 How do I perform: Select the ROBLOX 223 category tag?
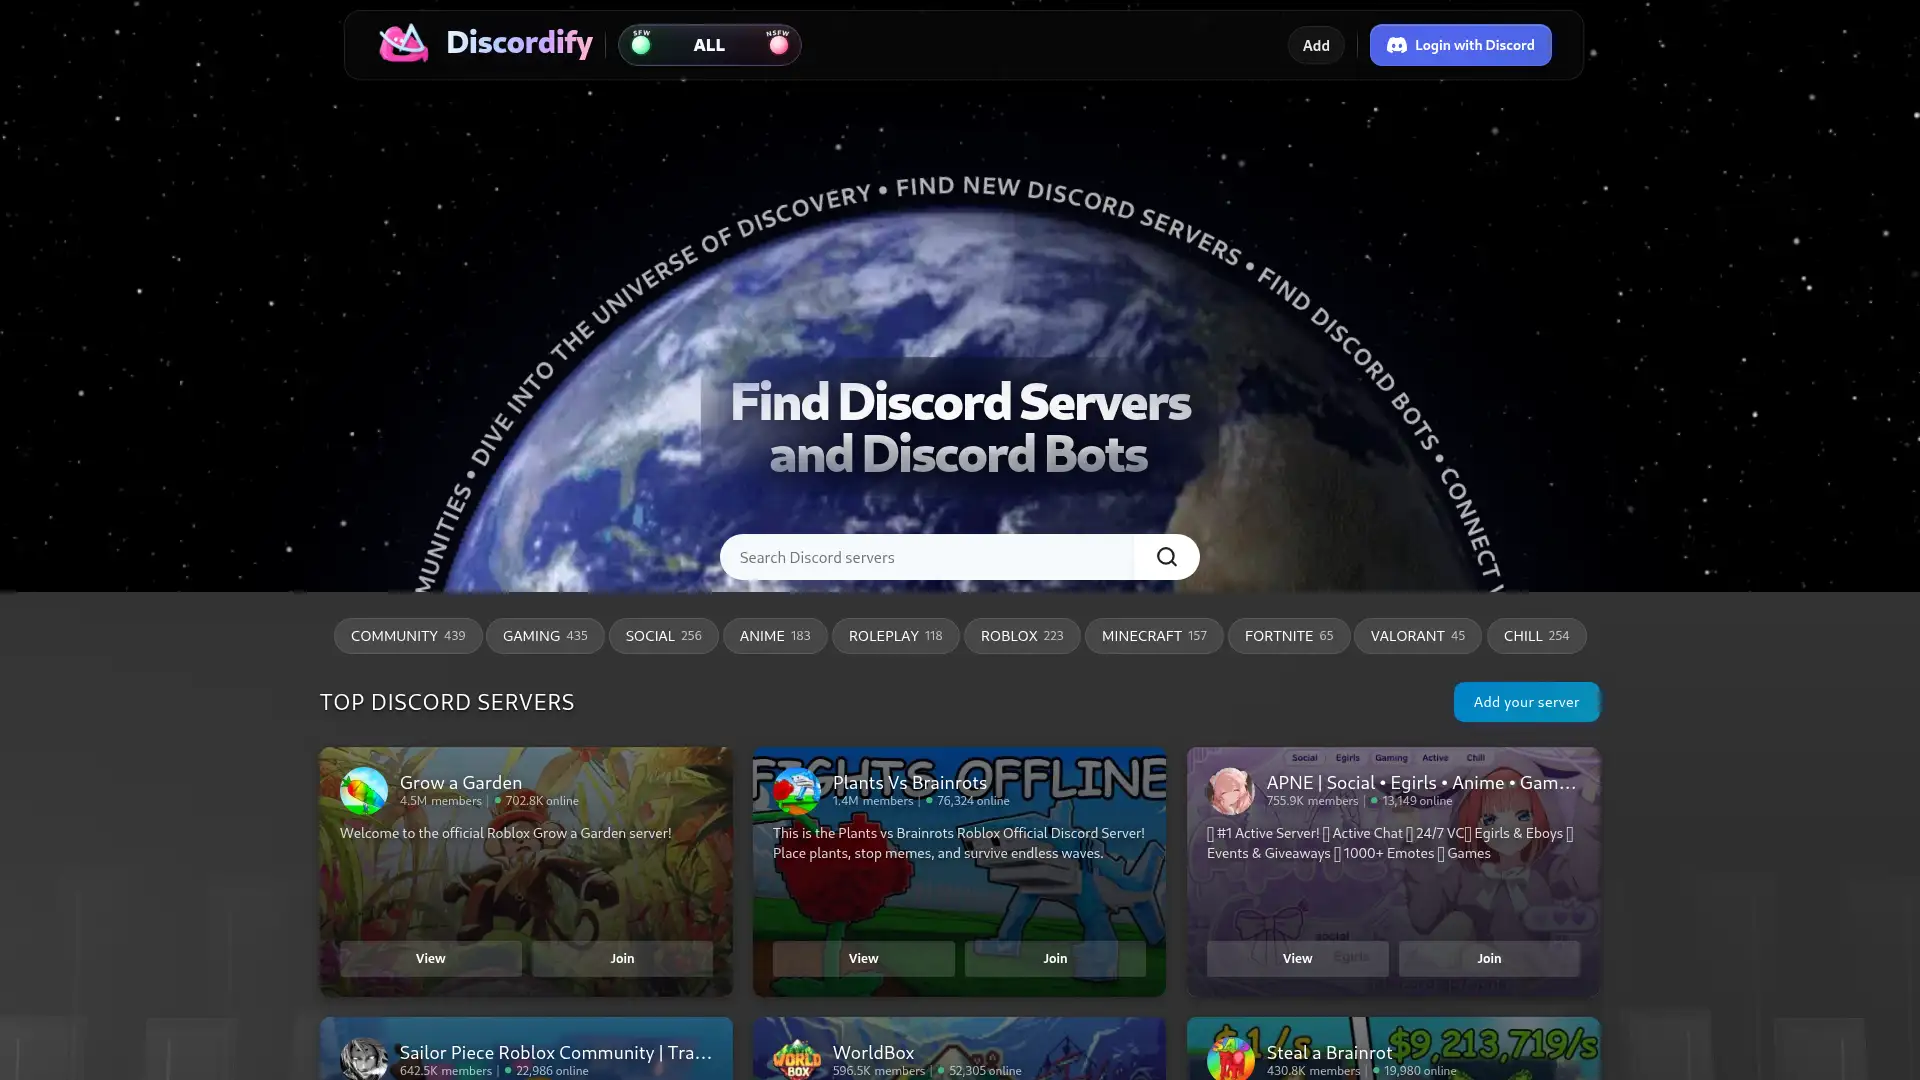(x=1022, y=636)
